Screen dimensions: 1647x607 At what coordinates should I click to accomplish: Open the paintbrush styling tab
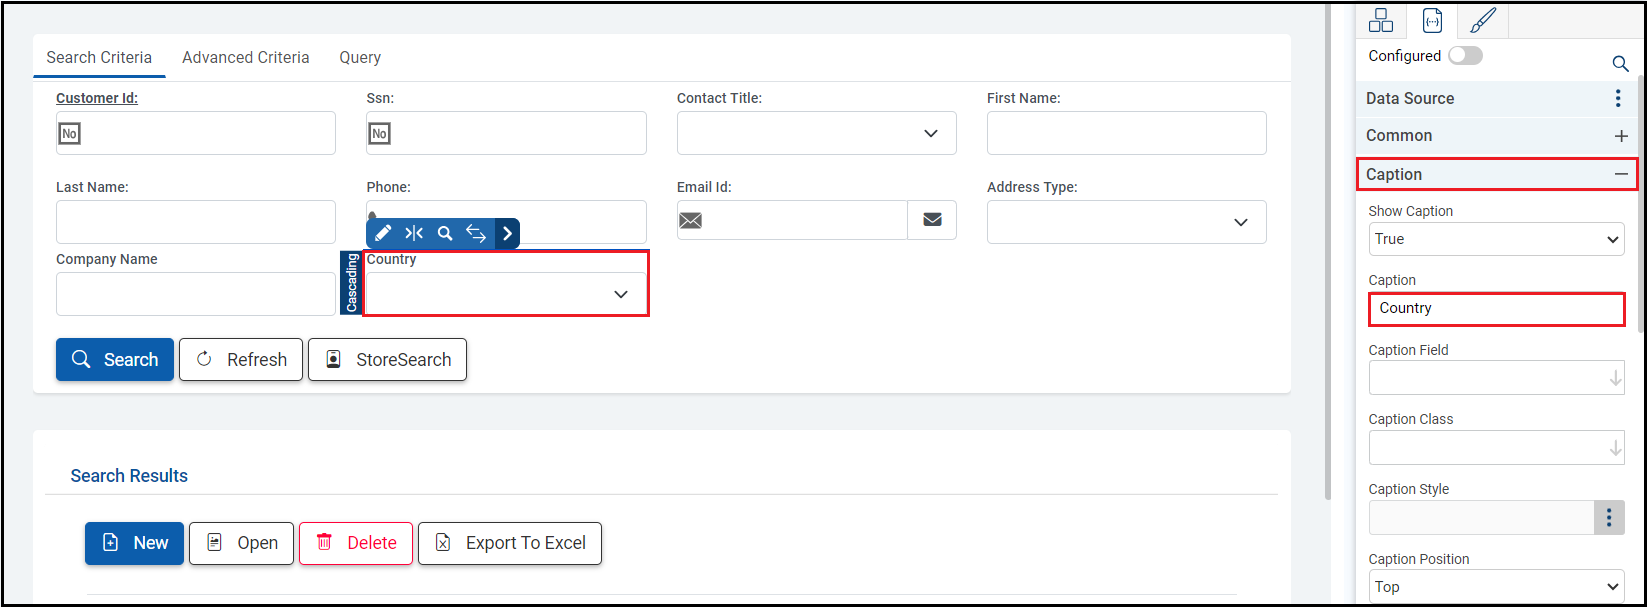(x=1483, y=20)
